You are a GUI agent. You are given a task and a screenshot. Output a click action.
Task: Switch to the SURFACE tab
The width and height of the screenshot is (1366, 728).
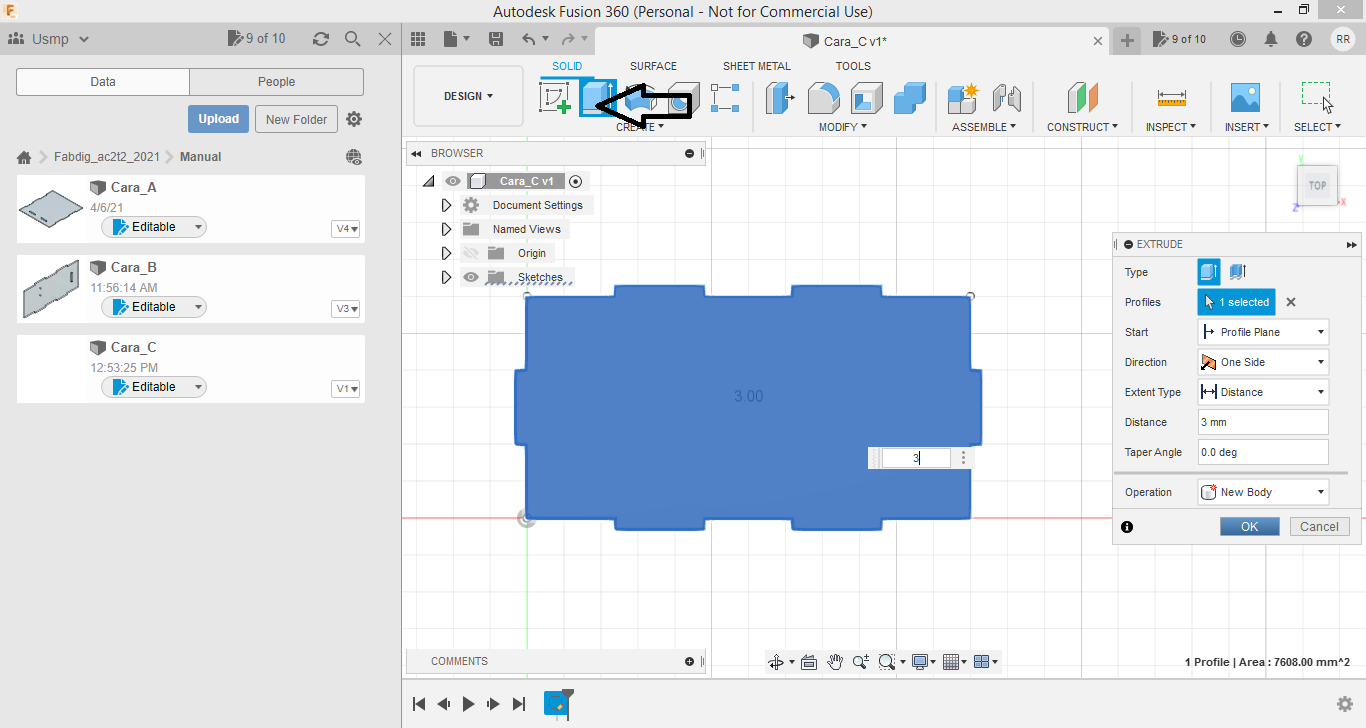point(653,66)
